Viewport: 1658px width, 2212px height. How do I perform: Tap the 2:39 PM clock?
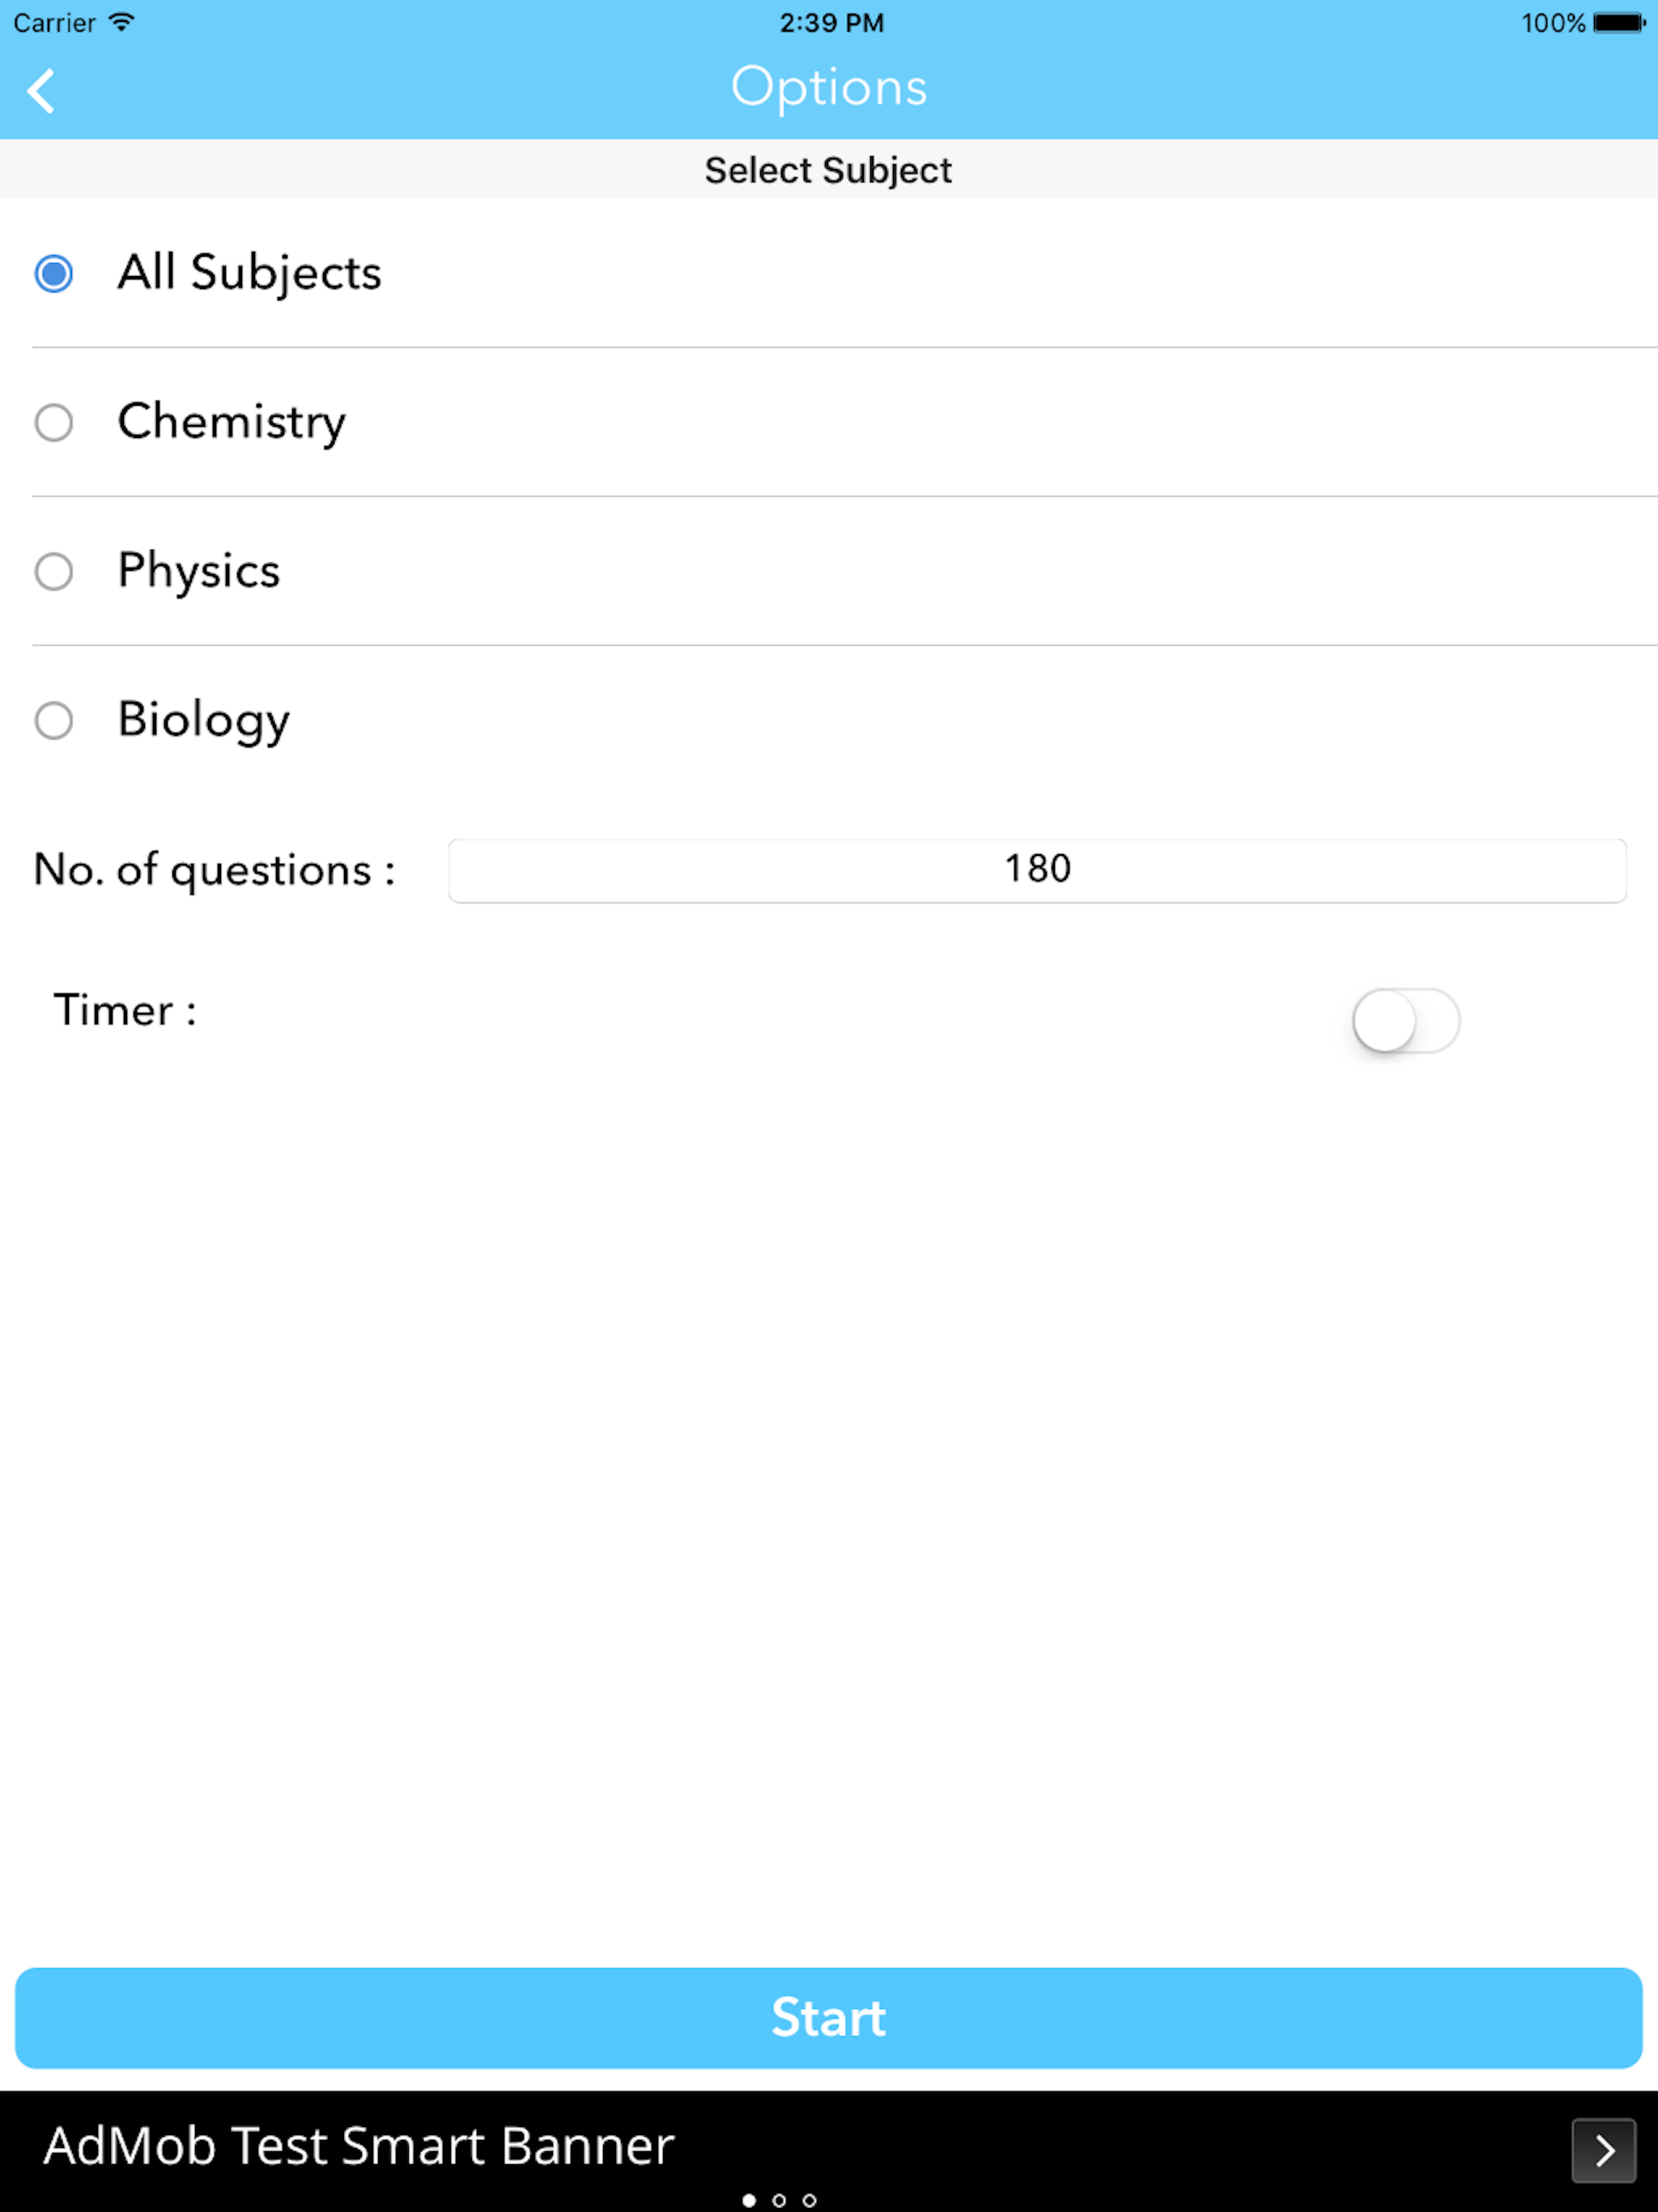coord(831,22)
